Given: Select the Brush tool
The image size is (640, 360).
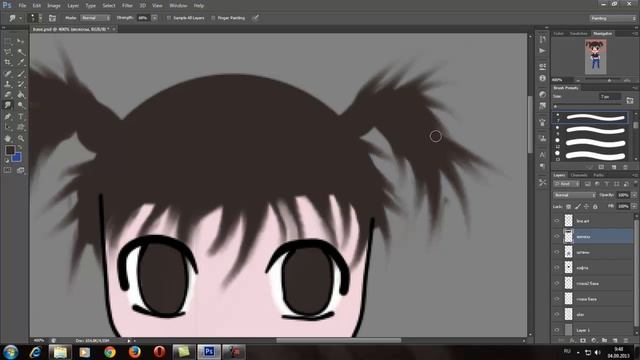Looking at the screenshot, I should coord(21,73).
